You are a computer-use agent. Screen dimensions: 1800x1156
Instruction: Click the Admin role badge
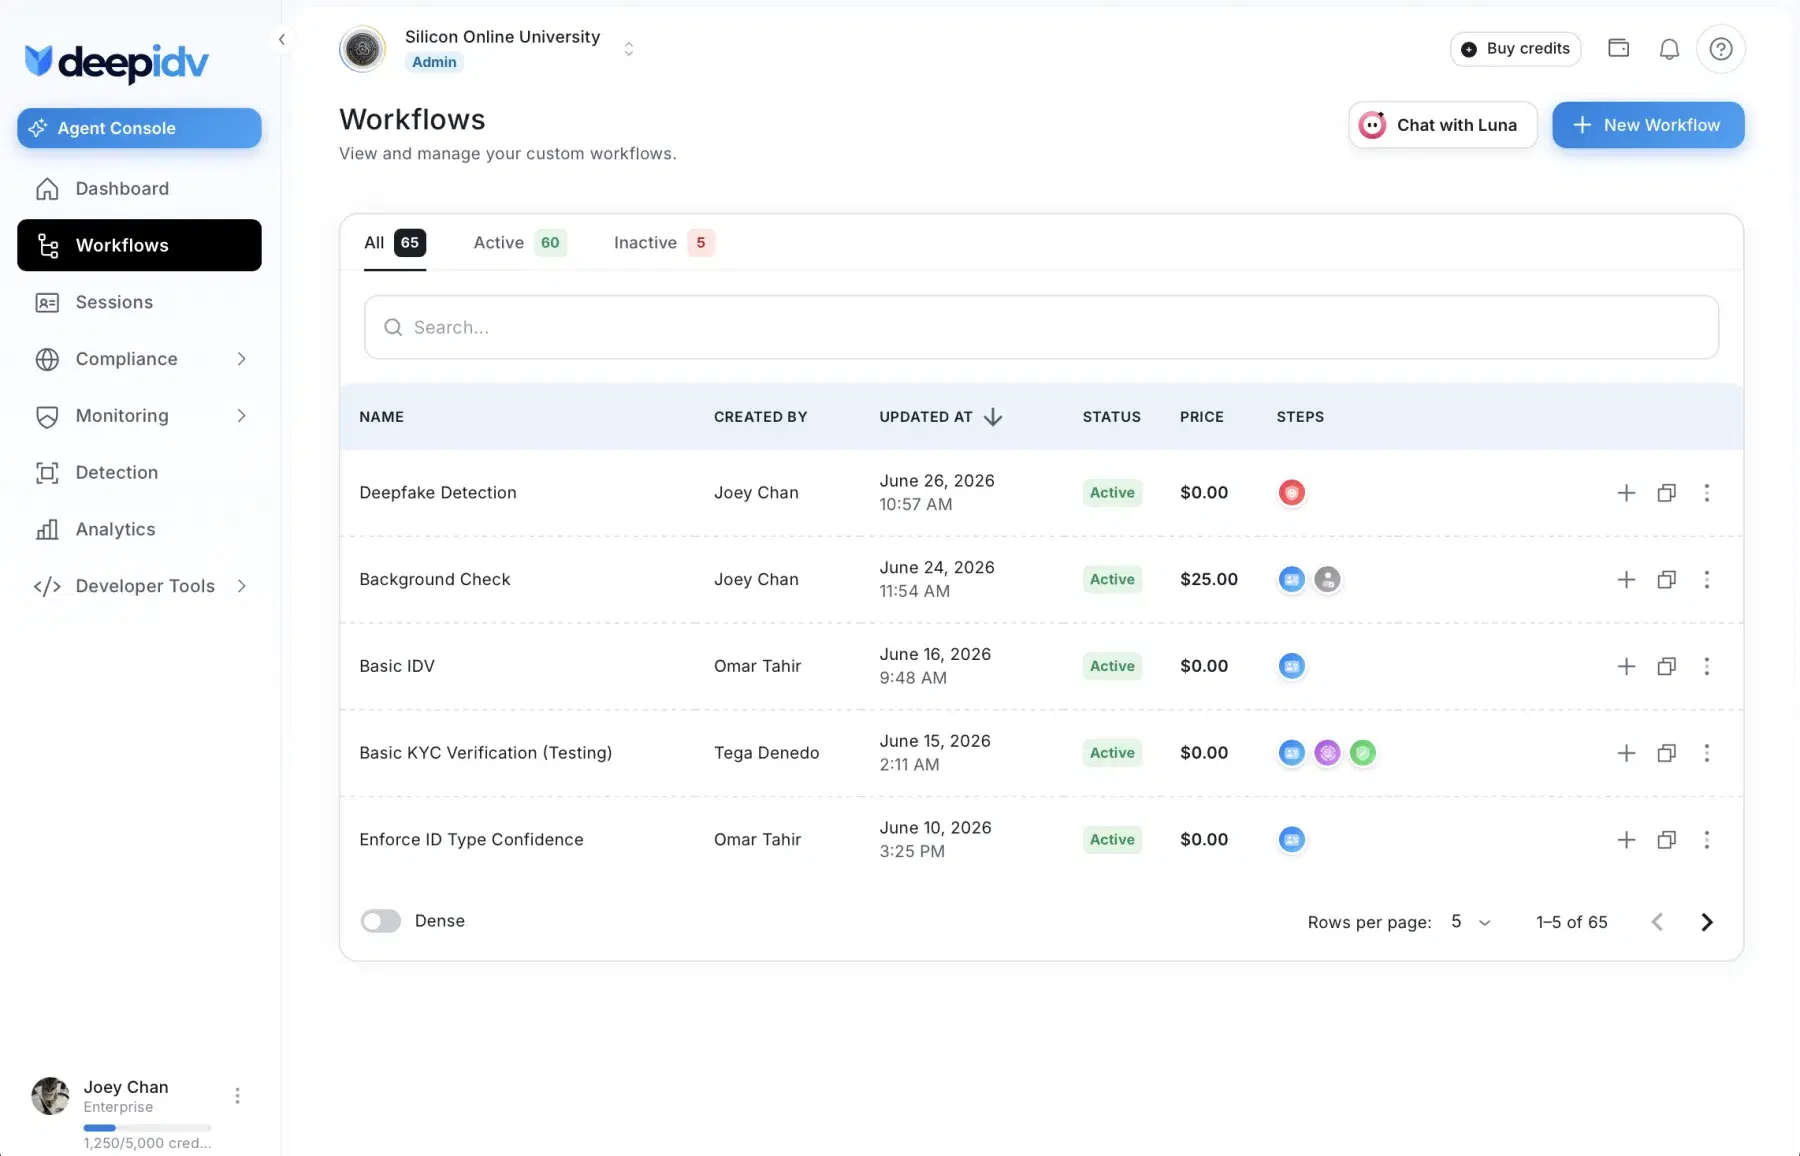[434, 62]
